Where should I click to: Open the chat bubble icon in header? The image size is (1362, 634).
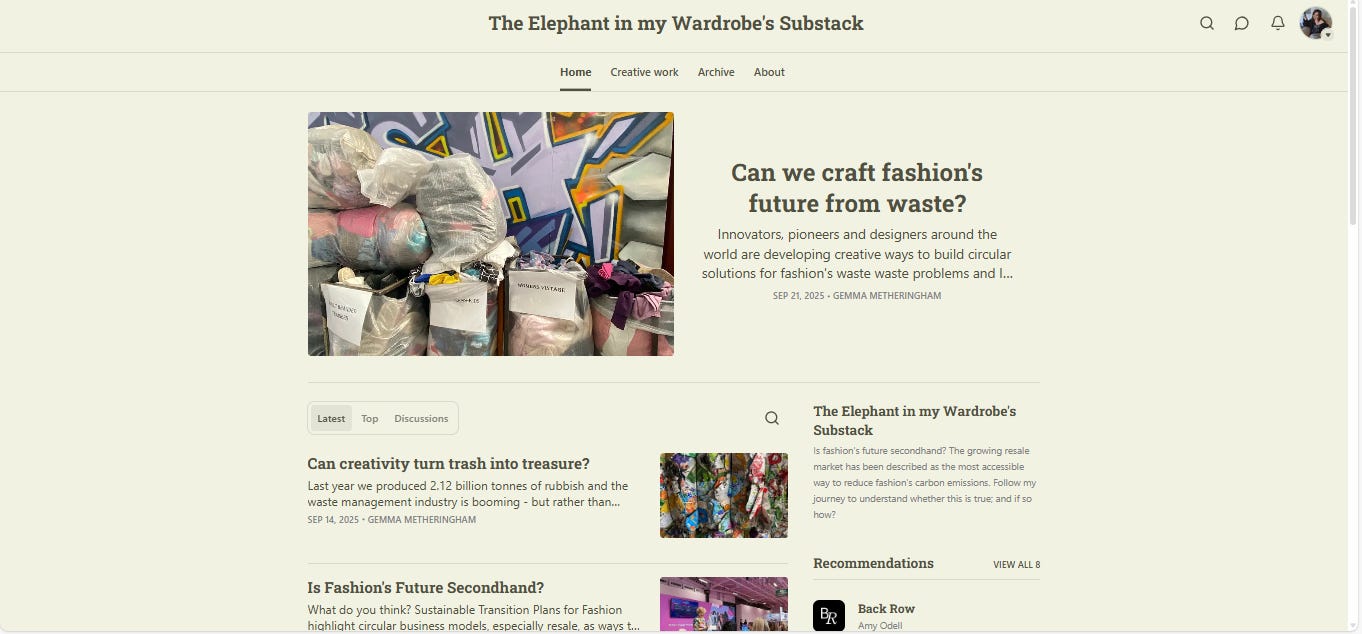pos(1242,23)
